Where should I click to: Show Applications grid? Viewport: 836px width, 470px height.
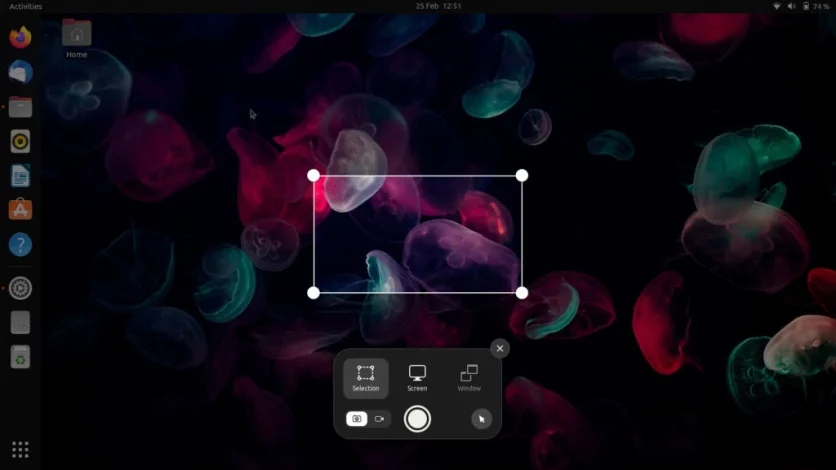(x=20, y=449)
